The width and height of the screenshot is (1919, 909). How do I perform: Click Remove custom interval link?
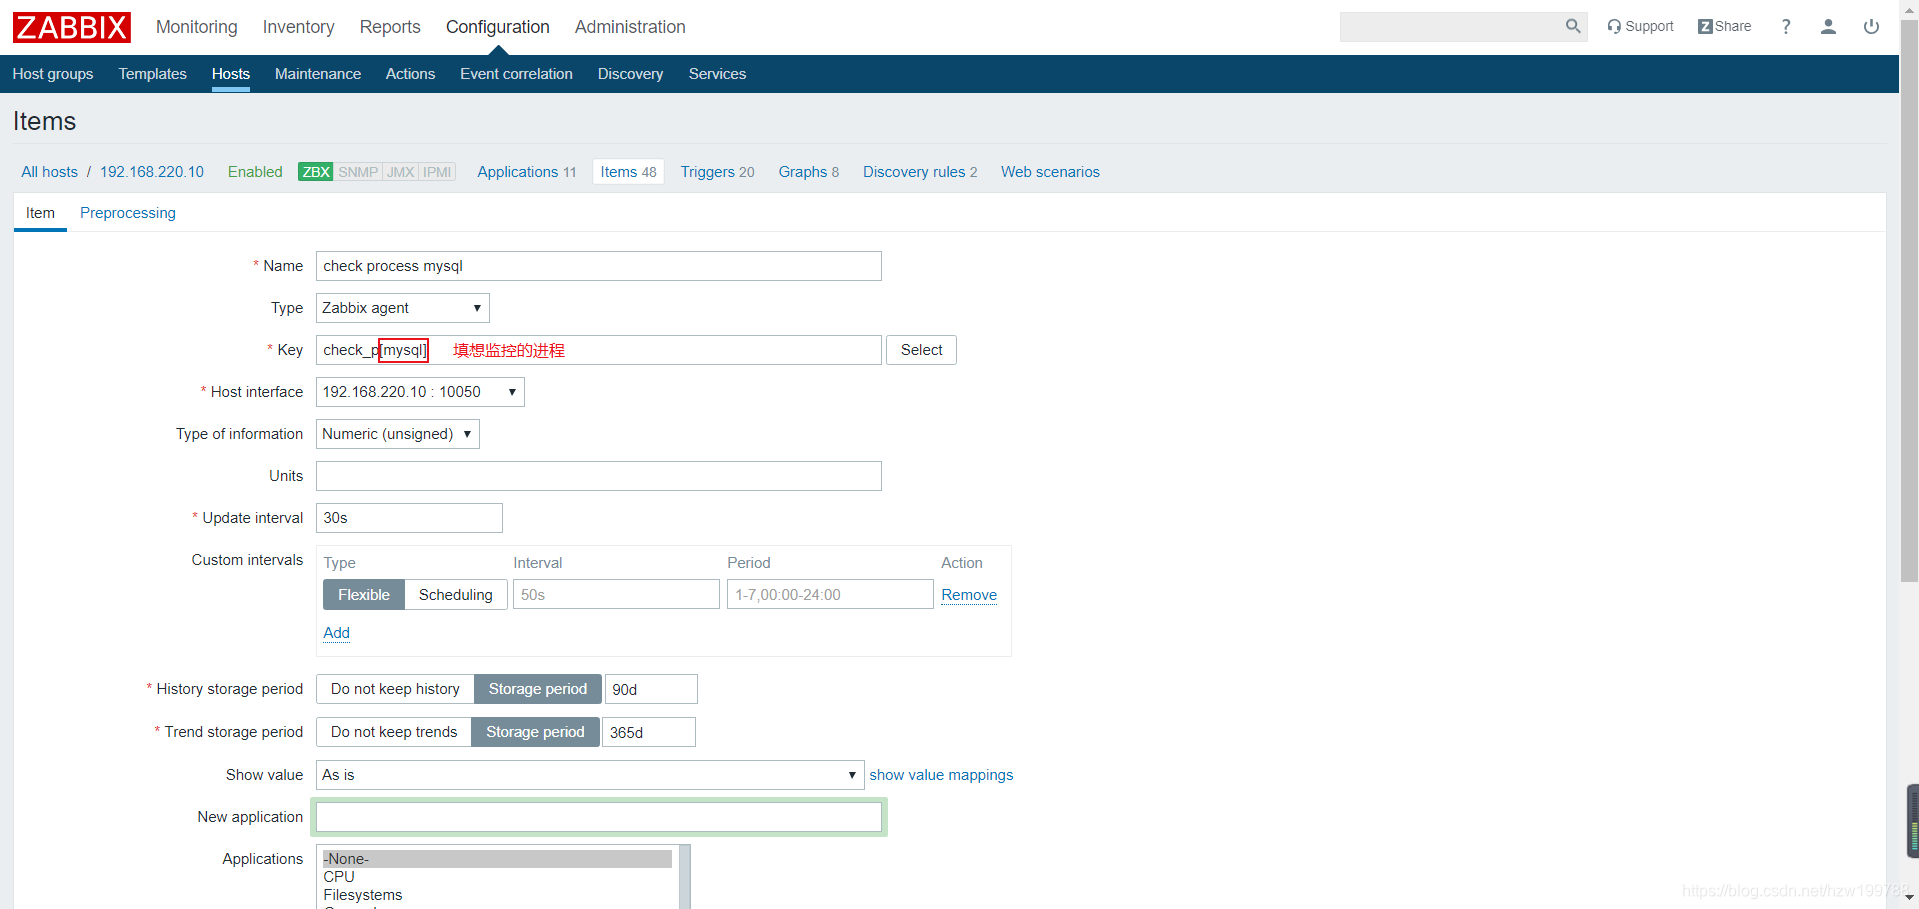tap(969, 595)
